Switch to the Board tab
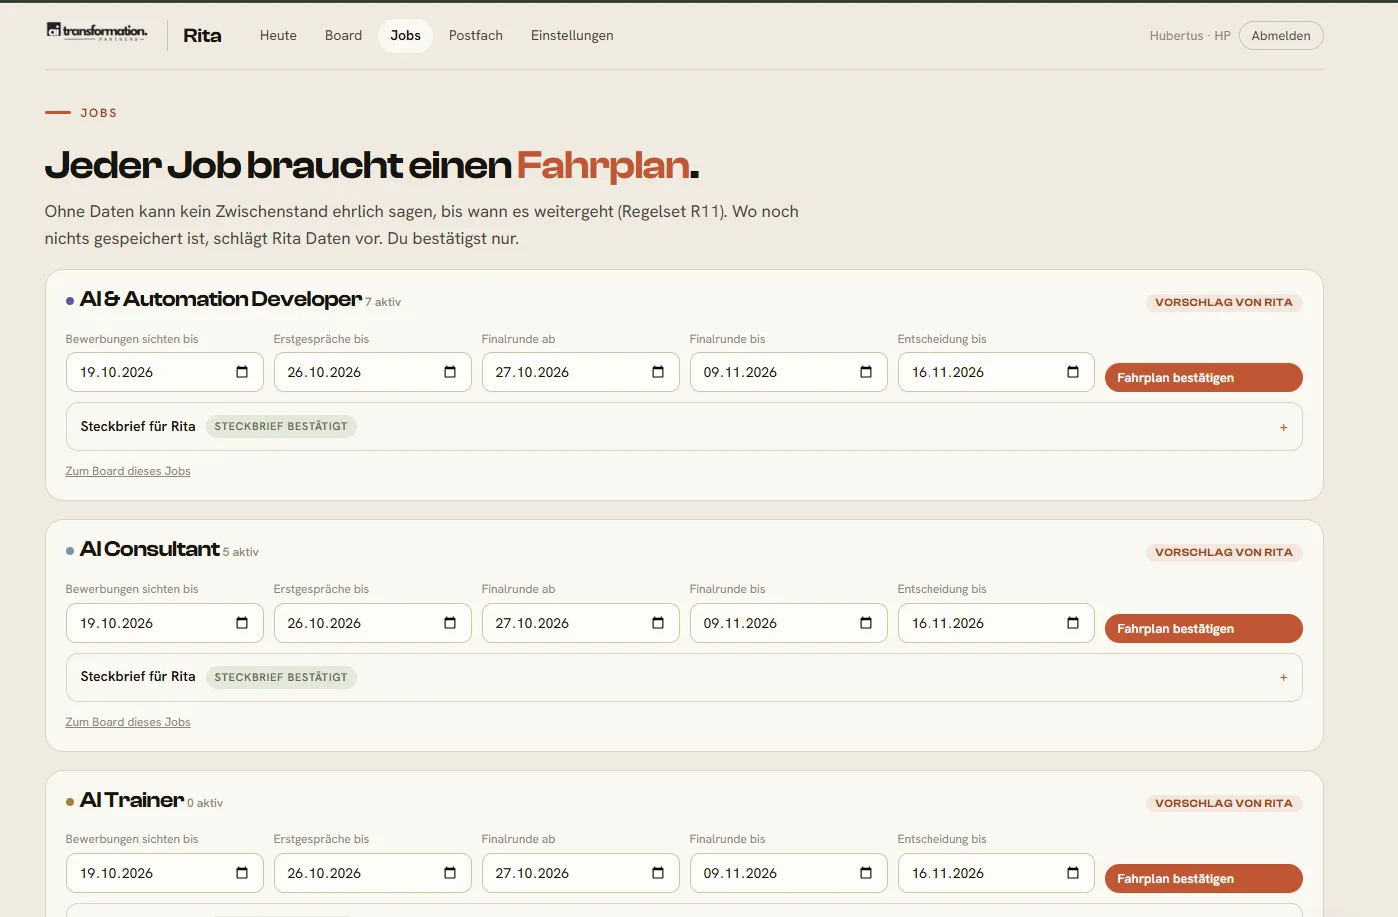Viewport: 1398px width, 917px height. pyautogui.click(x=343, y=35)
